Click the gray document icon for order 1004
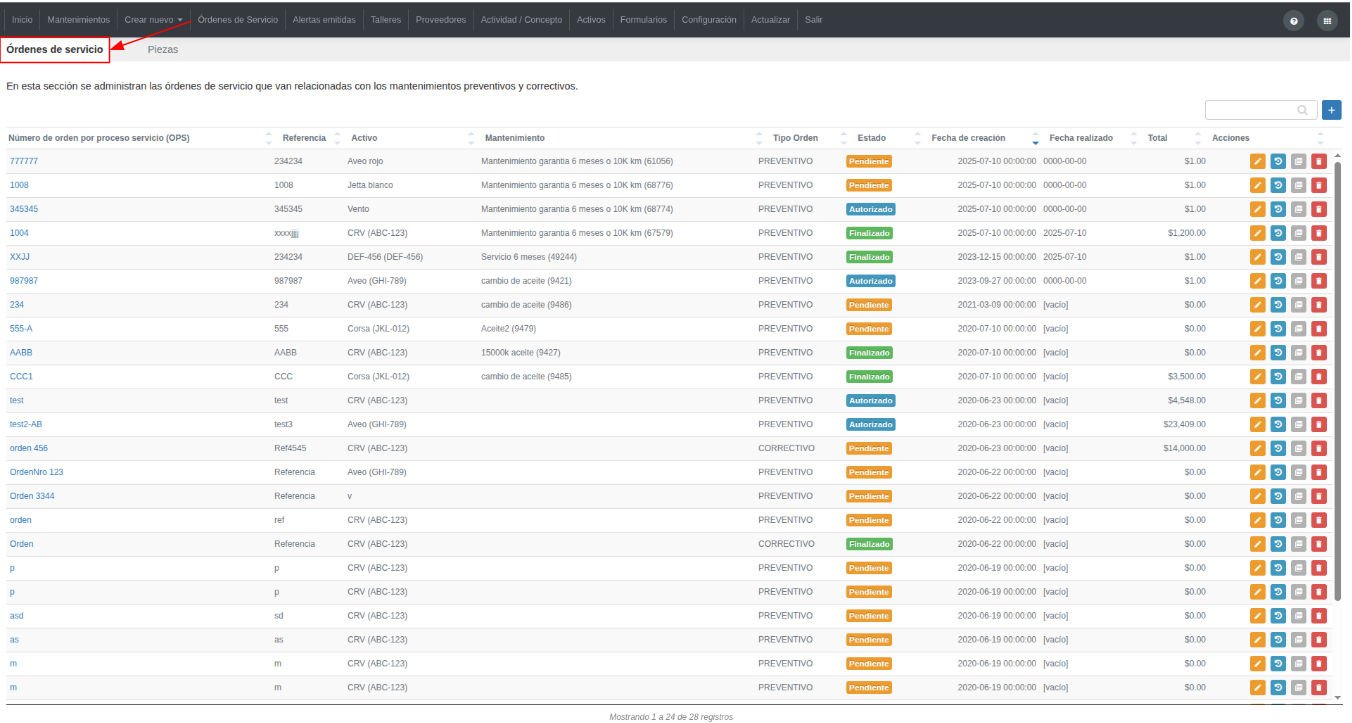 (x=1298, y=233)
